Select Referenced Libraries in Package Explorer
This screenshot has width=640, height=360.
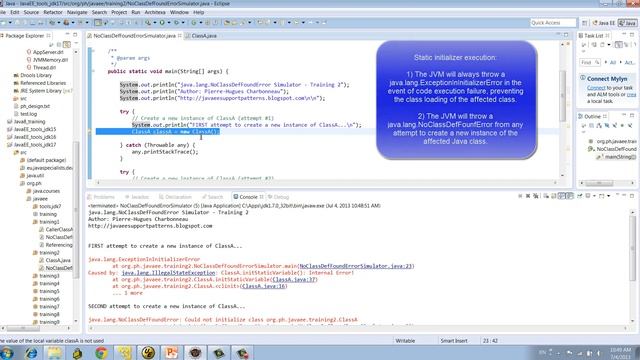pos(43,83)
